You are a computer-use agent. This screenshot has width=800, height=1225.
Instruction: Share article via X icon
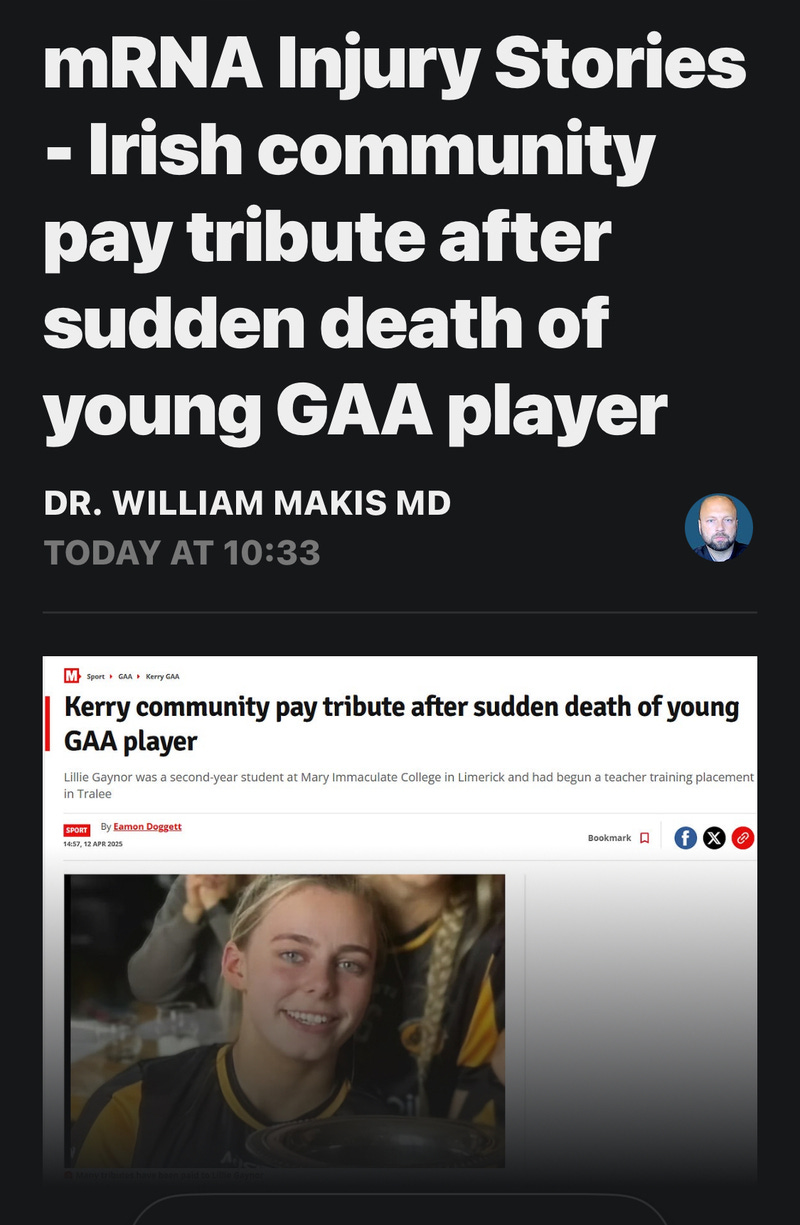pyautogui.click(x=714, y=838)
